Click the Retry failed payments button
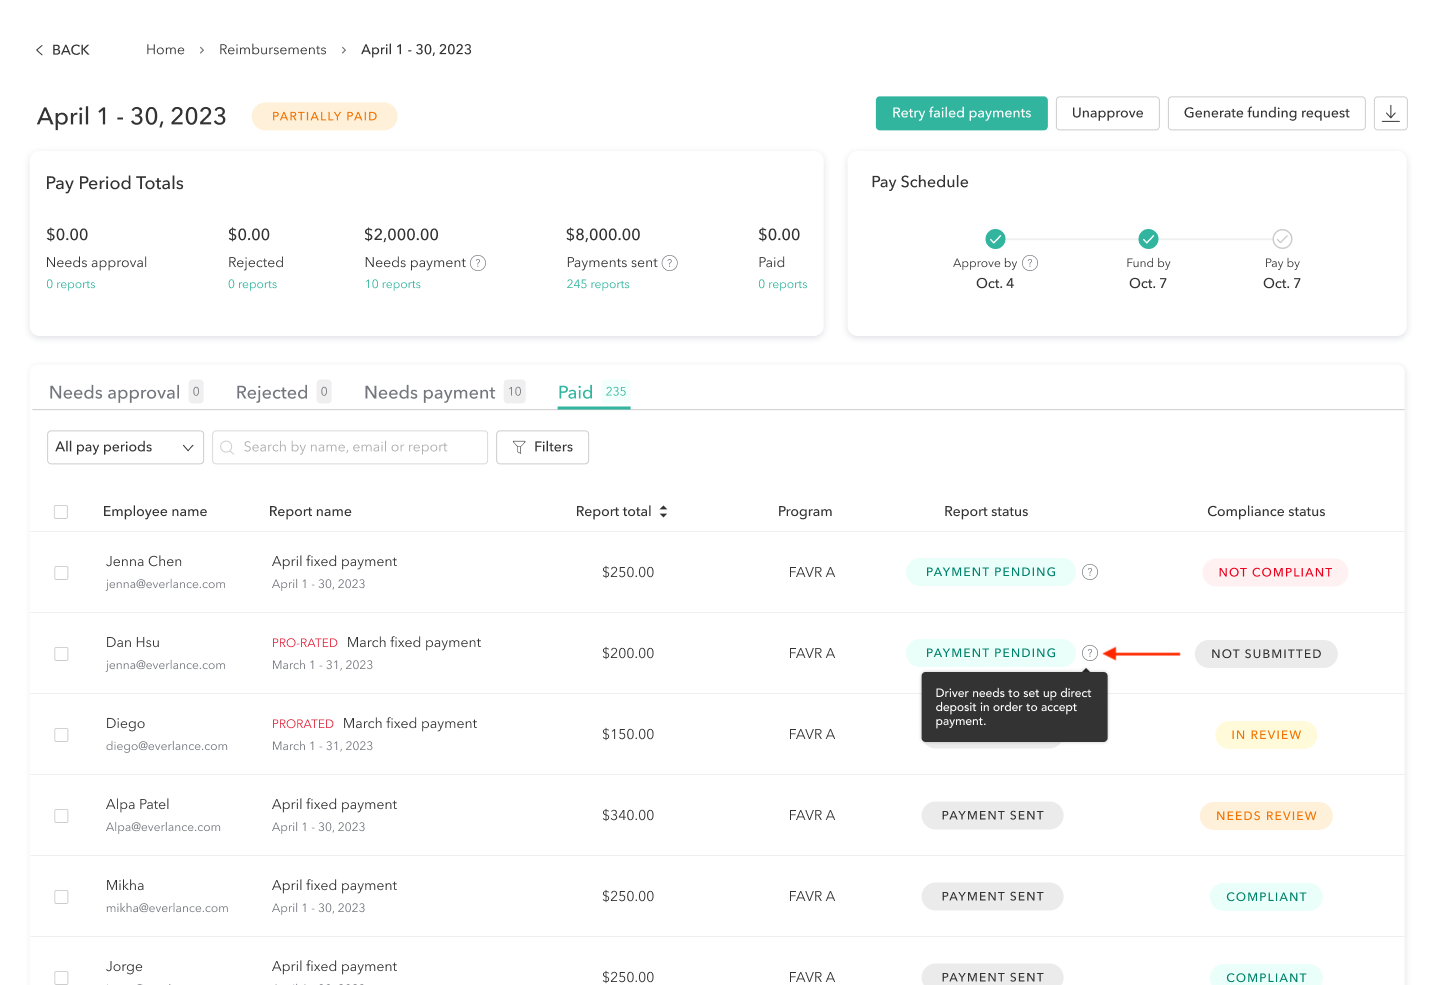 (x=961, y=113)
